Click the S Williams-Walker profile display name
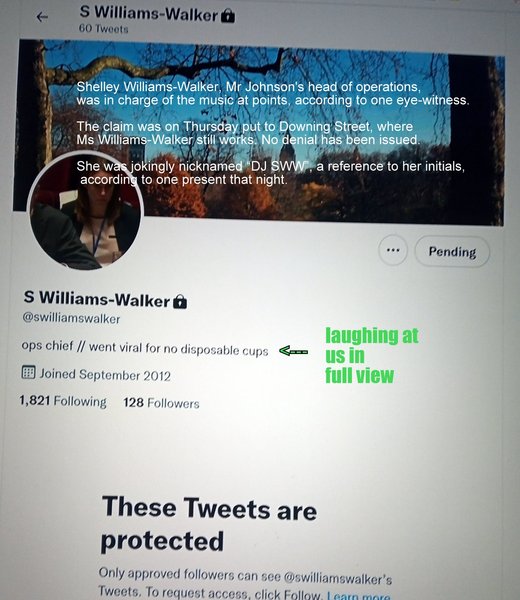This screenshot has height=600, width=520. click(97, 298)
